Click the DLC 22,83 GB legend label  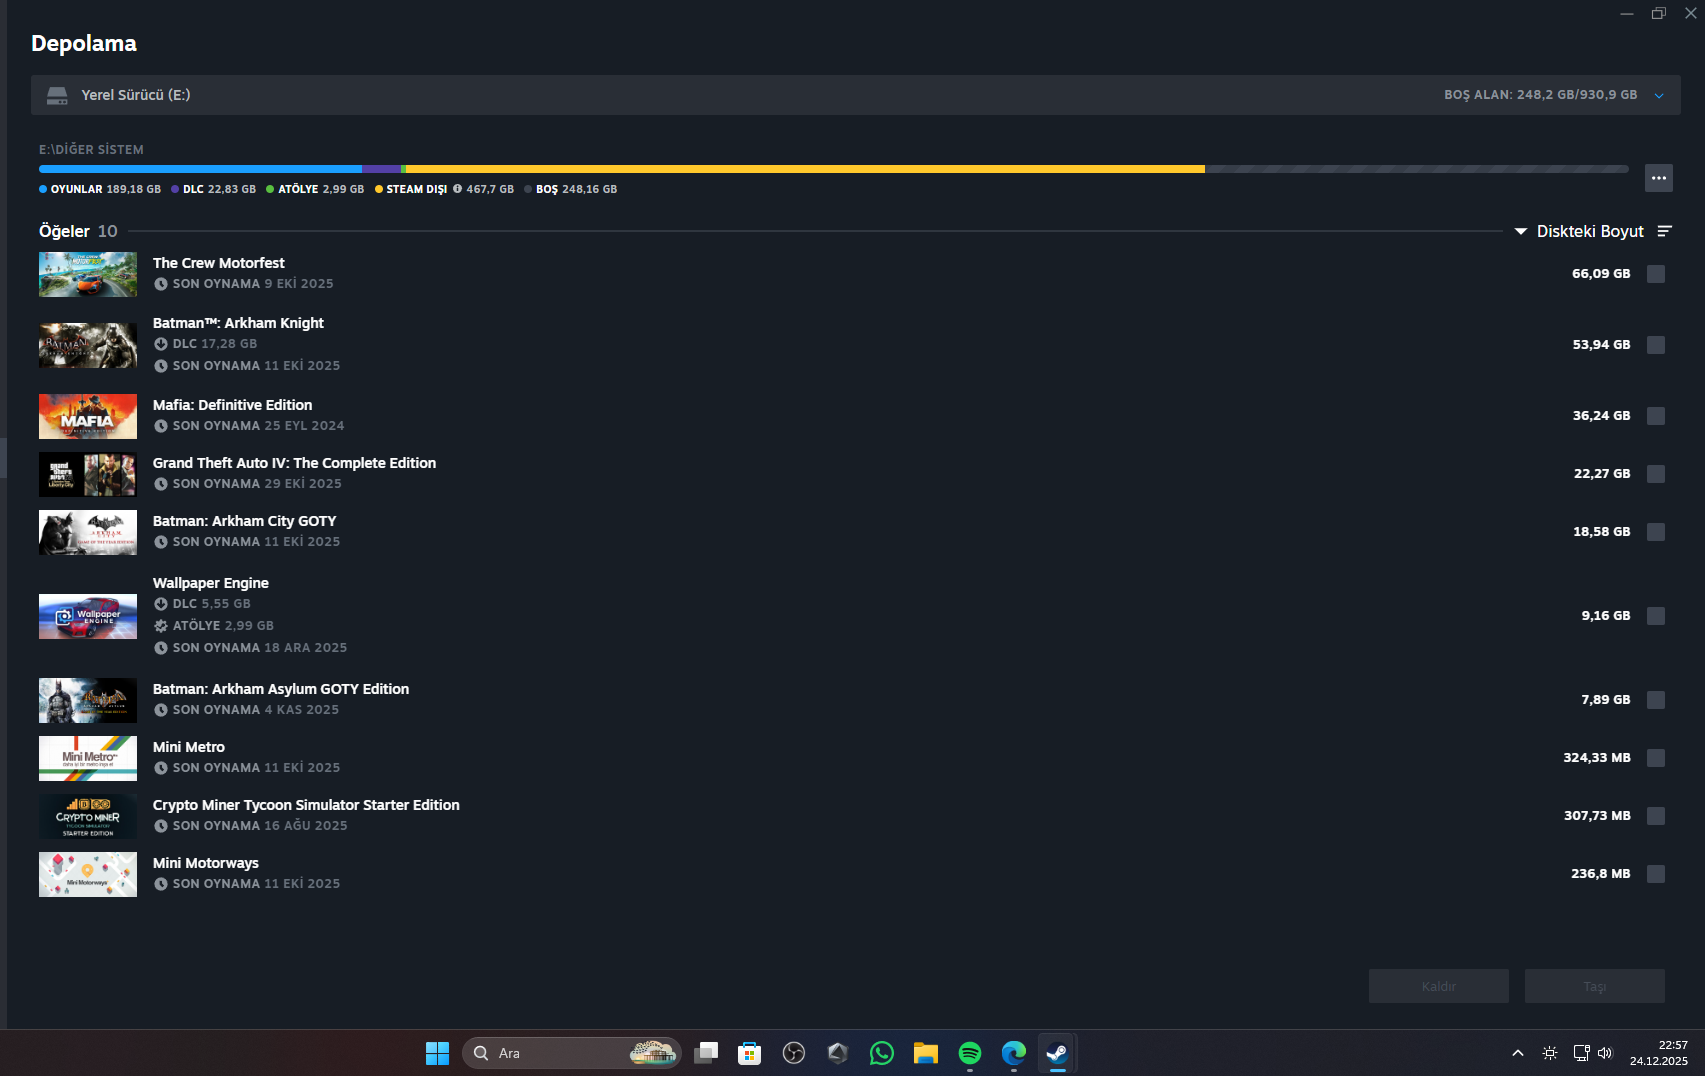pos(213,189)
